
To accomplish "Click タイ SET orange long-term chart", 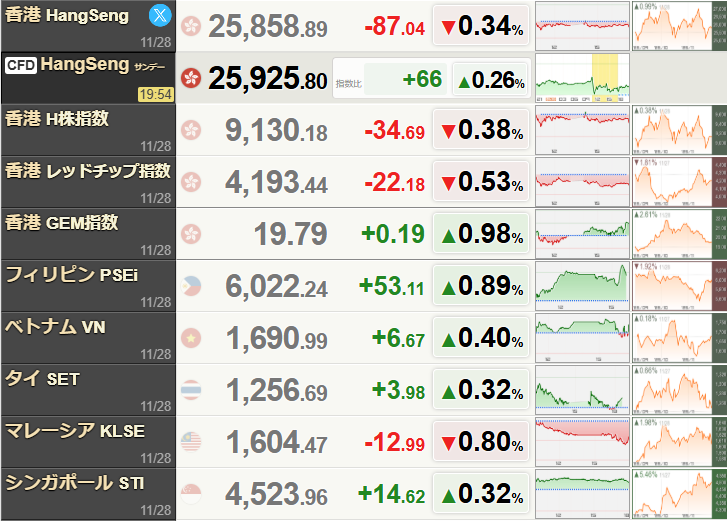I will [679, 390].
